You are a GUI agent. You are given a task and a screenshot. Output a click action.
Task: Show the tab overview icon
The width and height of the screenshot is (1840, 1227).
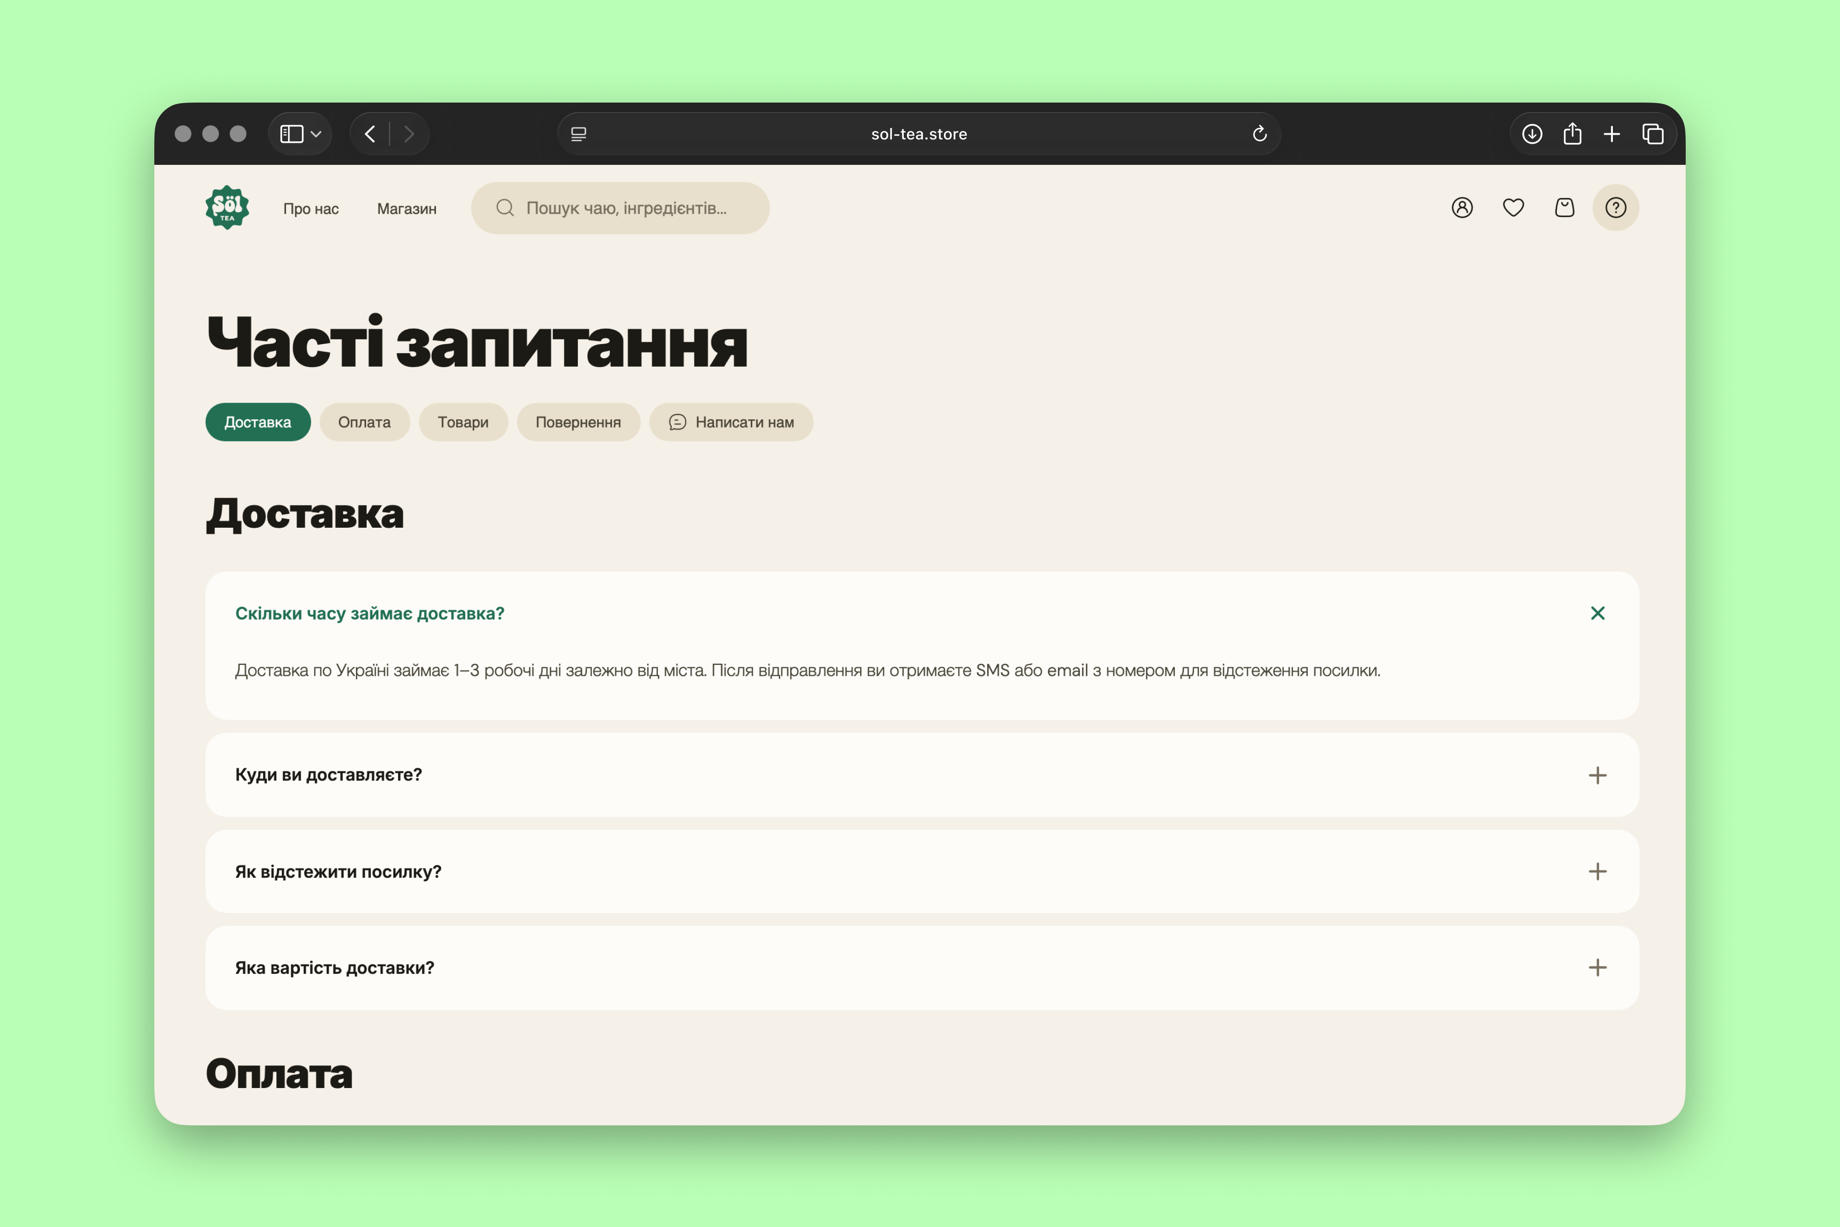[1653, 134]
